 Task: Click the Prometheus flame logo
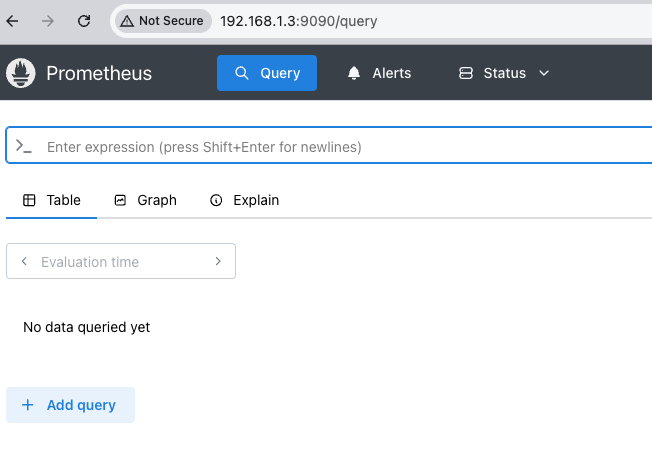21,73
